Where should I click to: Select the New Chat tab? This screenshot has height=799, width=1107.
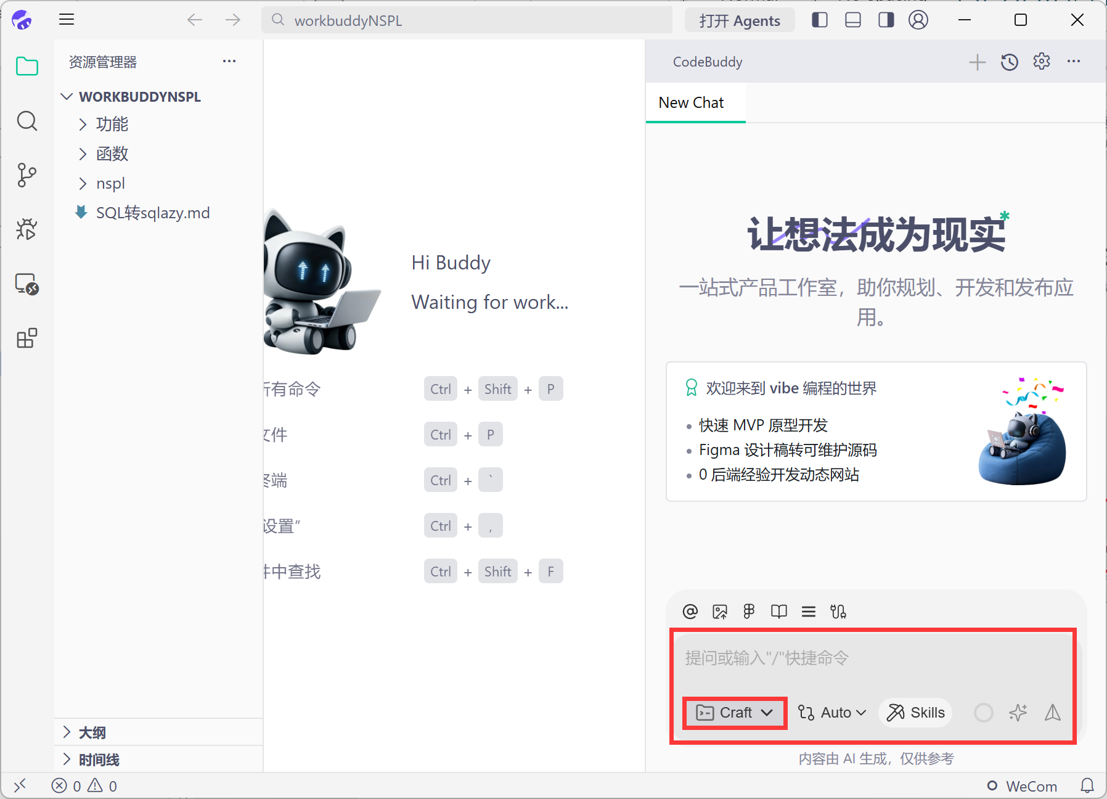point(695,103)
